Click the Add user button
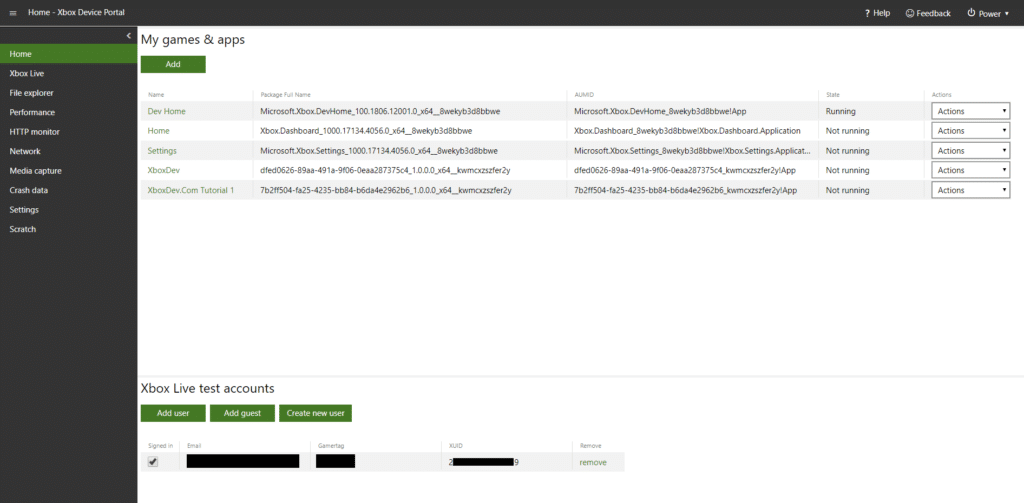Viewport: 1024px width, 503px height. pos(173,413)
